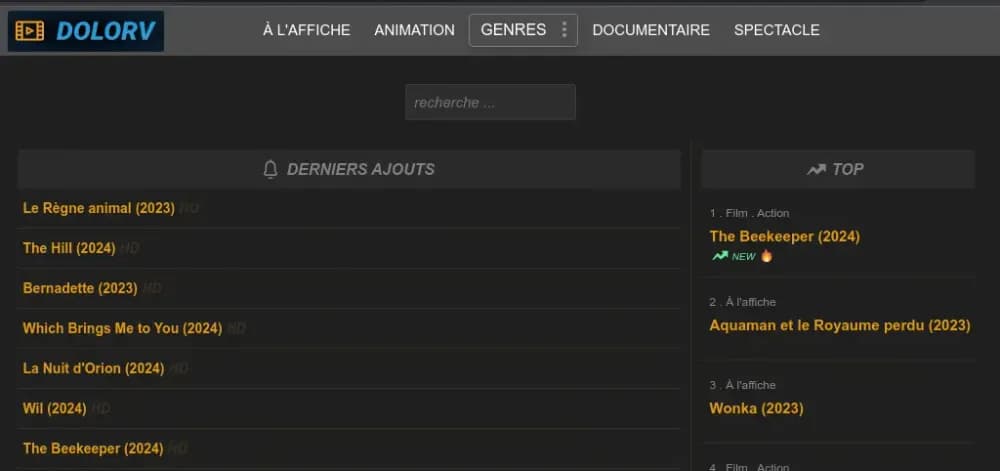Click the DERNIERS AJOUTS heading
This screenshot has width=1000, height=471.
pos(361,170)
